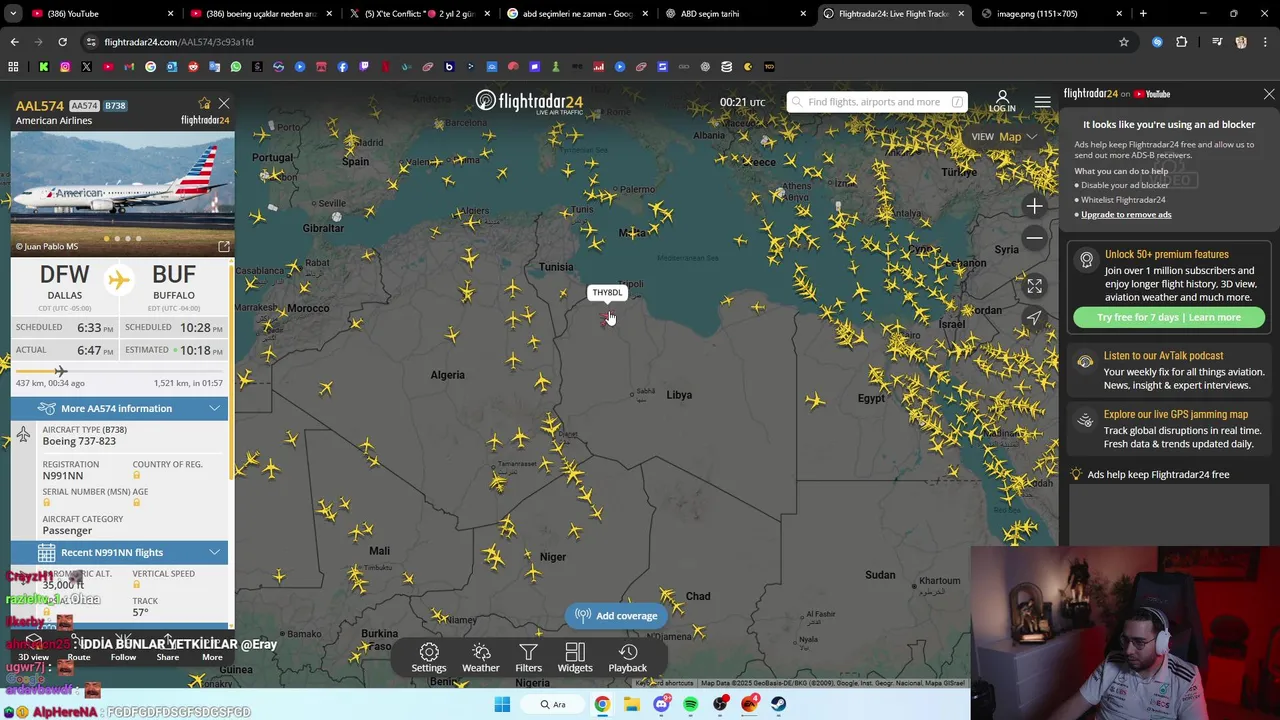
Task: Toggle fullscreen map view
Action: 1035,286
